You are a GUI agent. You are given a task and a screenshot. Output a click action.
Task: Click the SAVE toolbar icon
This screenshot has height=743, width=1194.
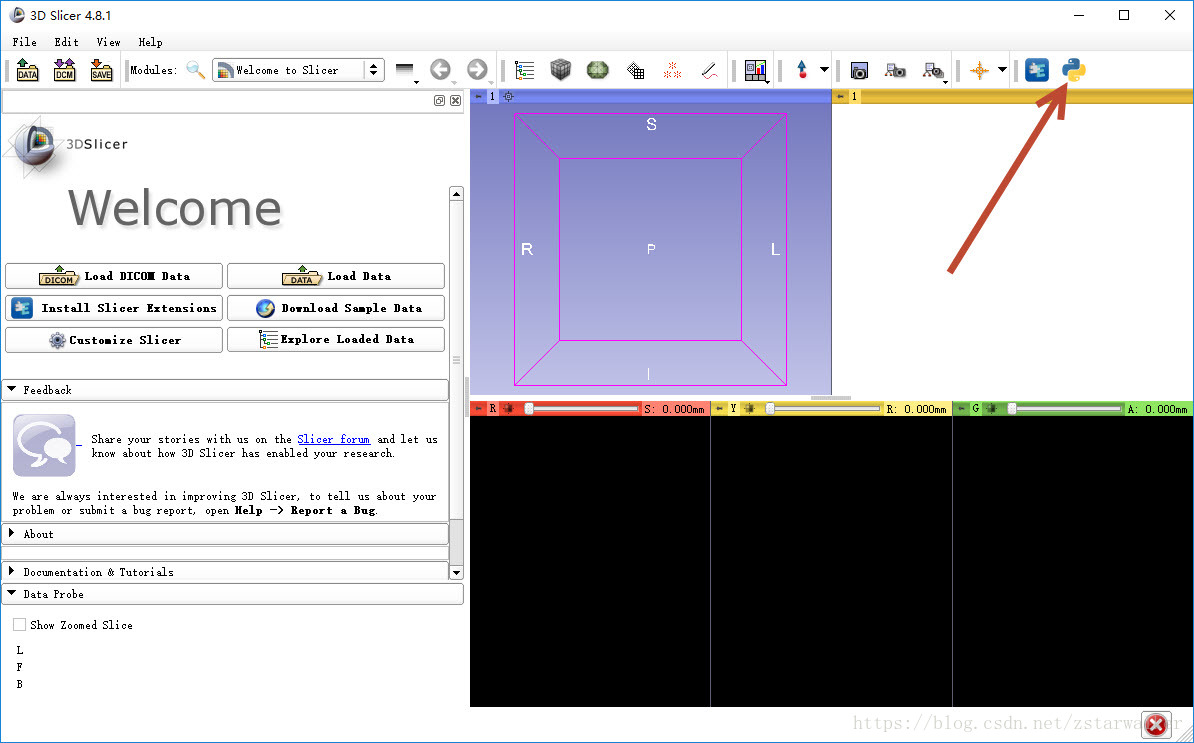coord(101,70)
